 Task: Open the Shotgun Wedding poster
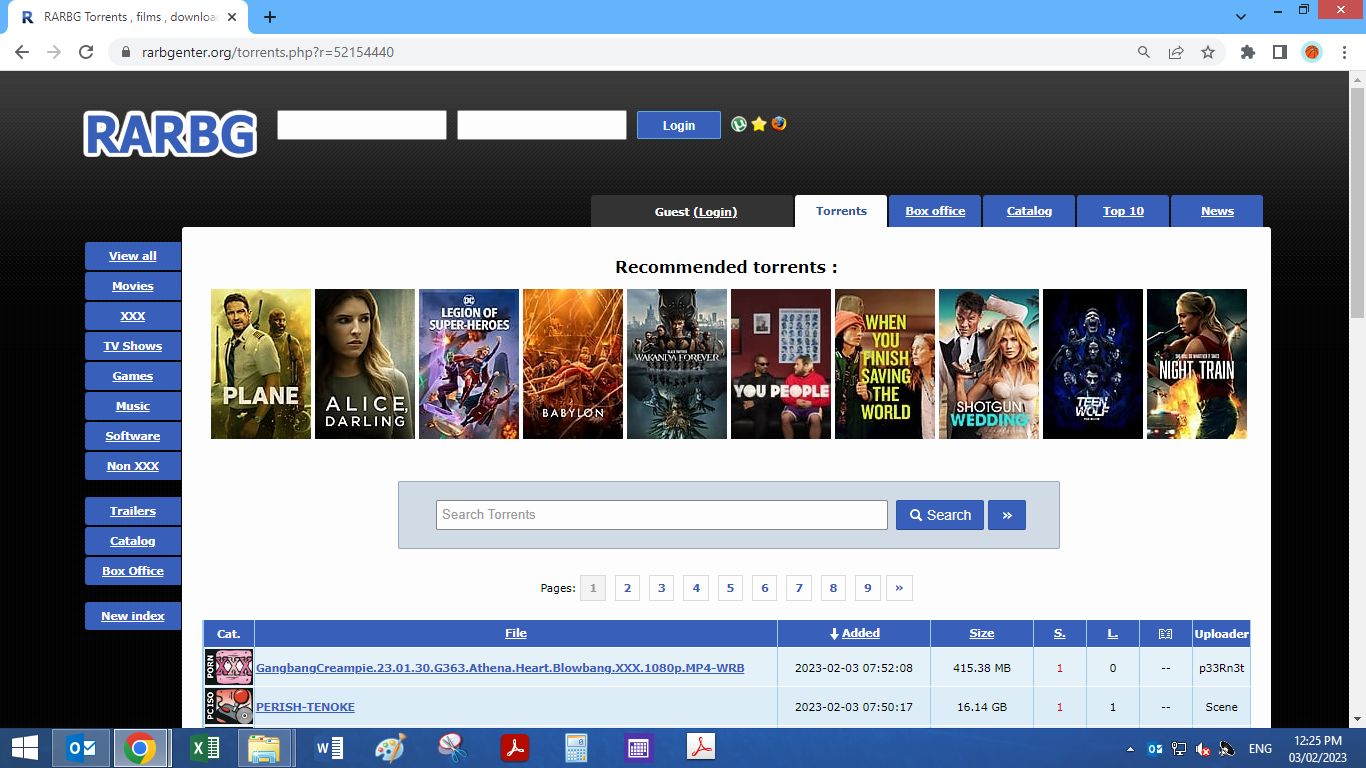[989, 364]
